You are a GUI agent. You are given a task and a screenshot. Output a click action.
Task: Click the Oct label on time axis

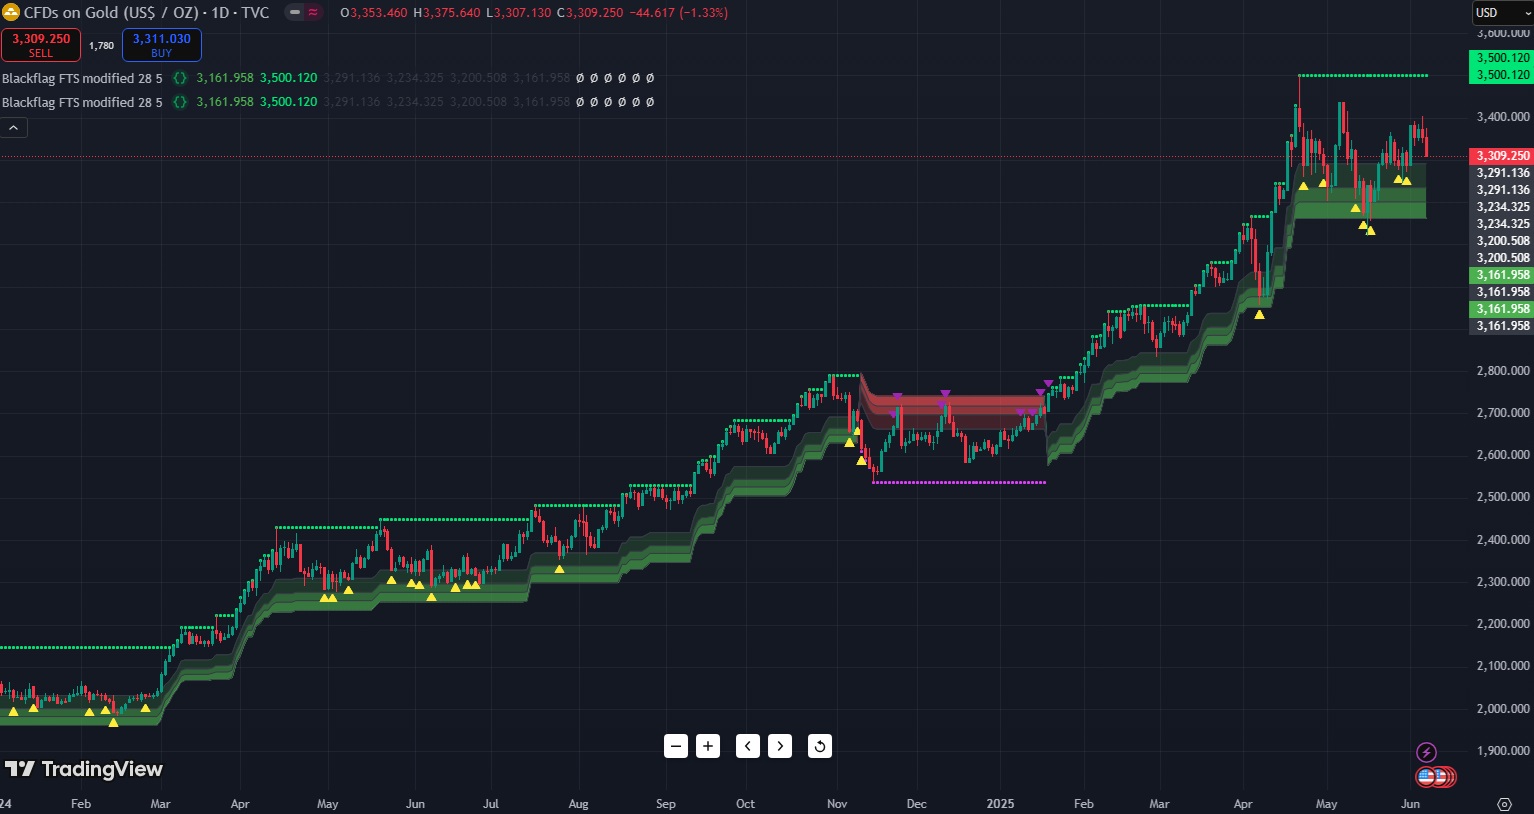point(745,804)
